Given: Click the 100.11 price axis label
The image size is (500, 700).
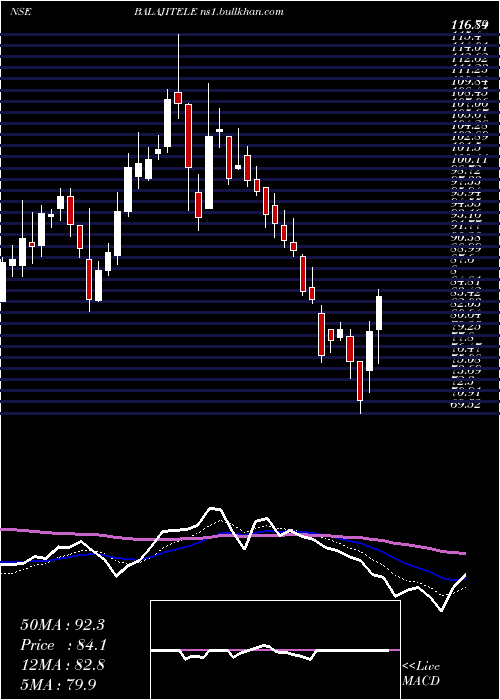Looking at the screenshot, I should (469, 160).
